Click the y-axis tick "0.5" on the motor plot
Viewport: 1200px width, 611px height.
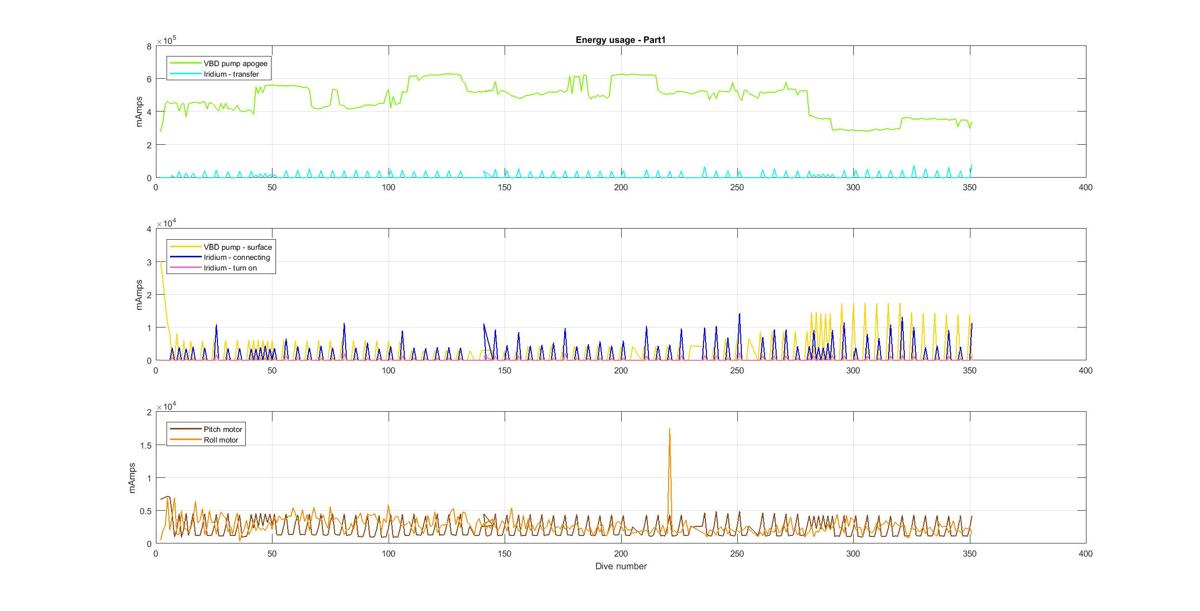145,511
